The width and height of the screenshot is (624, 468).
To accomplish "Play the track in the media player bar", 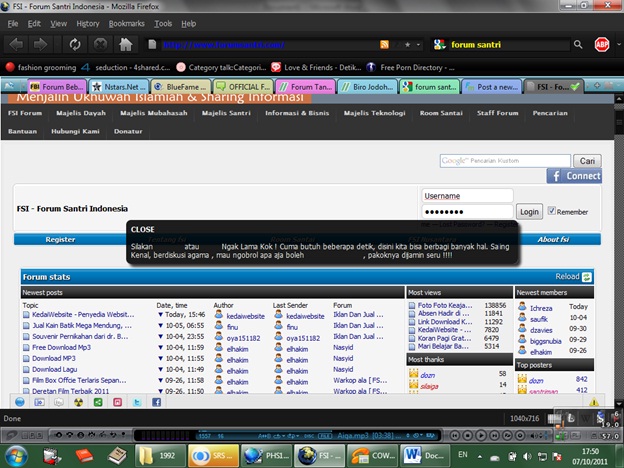I will pos(480,435).
